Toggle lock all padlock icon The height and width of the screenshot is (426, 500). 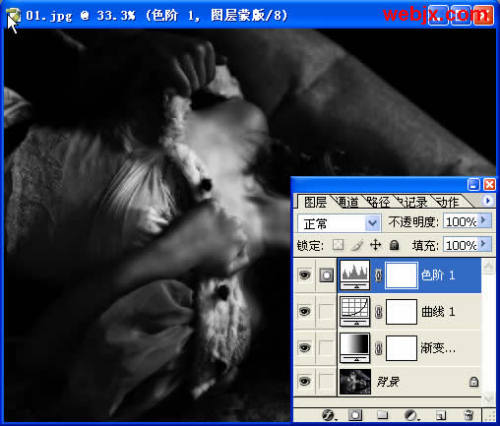(394, 245)
